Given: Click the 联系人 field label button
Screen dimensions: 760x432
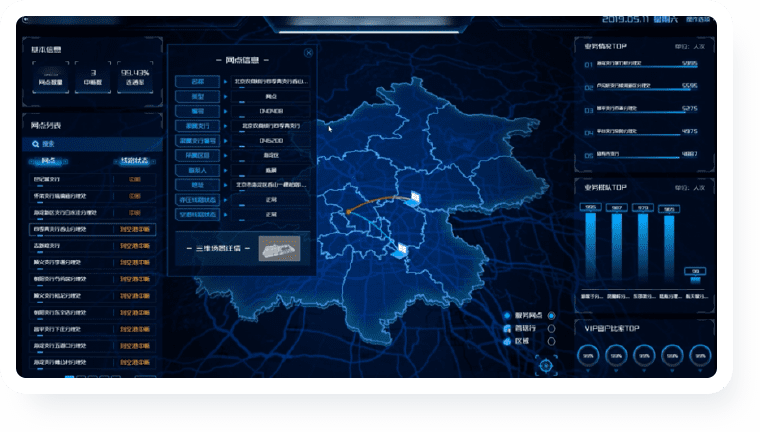Looking at the screenshot, I should click(197, 171).
